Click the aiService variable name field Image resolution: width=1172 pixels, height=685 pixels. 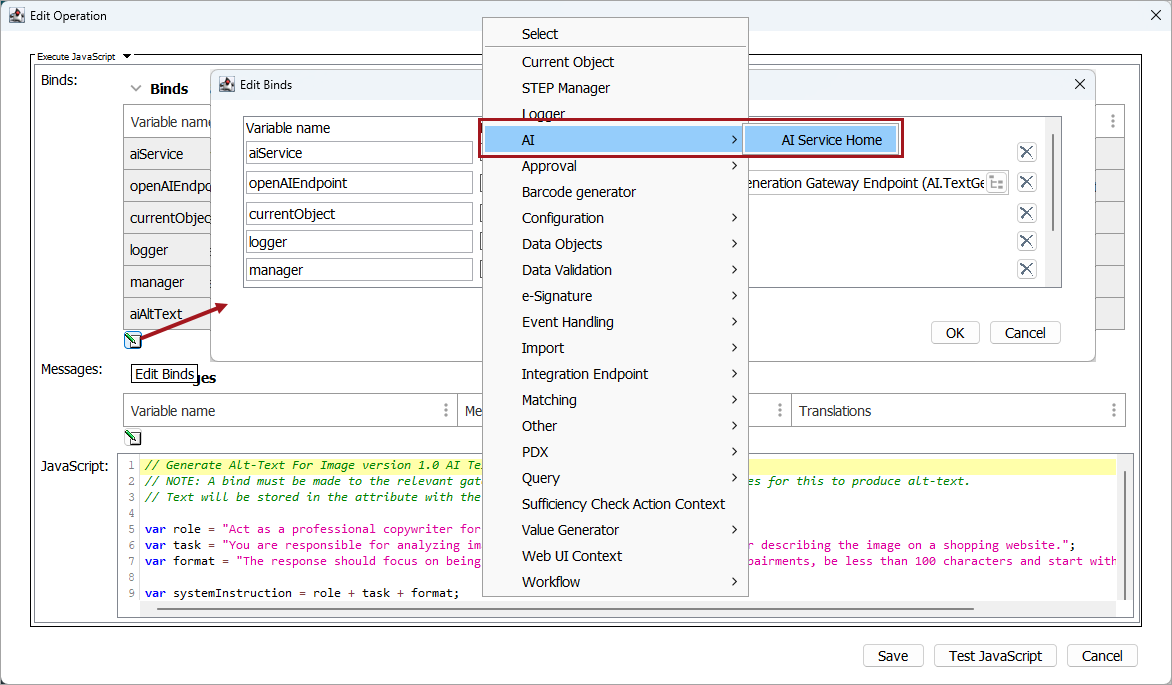point(358,153)
